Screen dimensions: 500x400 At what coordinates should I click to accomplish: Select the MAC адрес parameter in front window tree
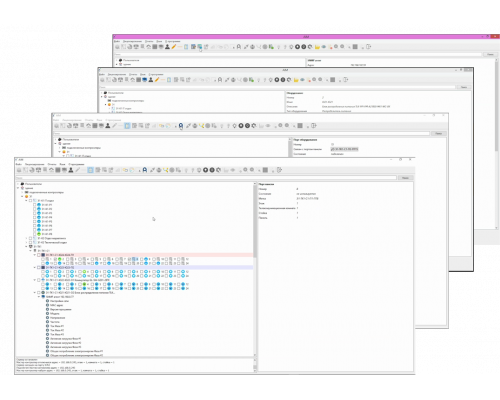56,305
